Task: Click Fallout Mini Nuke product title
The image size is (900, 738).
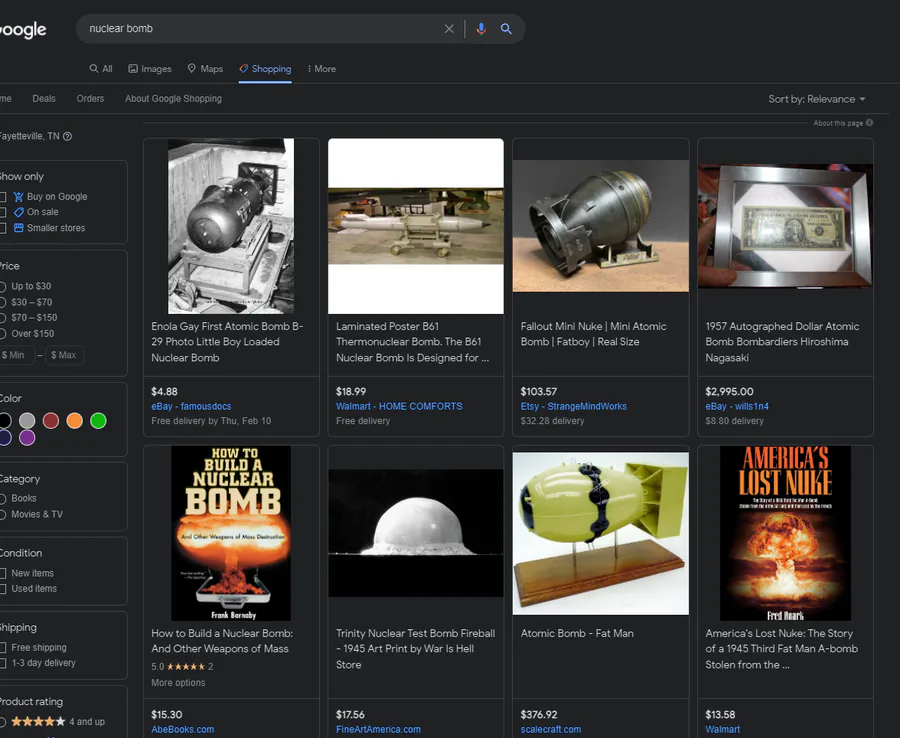Action: (593, 334)
